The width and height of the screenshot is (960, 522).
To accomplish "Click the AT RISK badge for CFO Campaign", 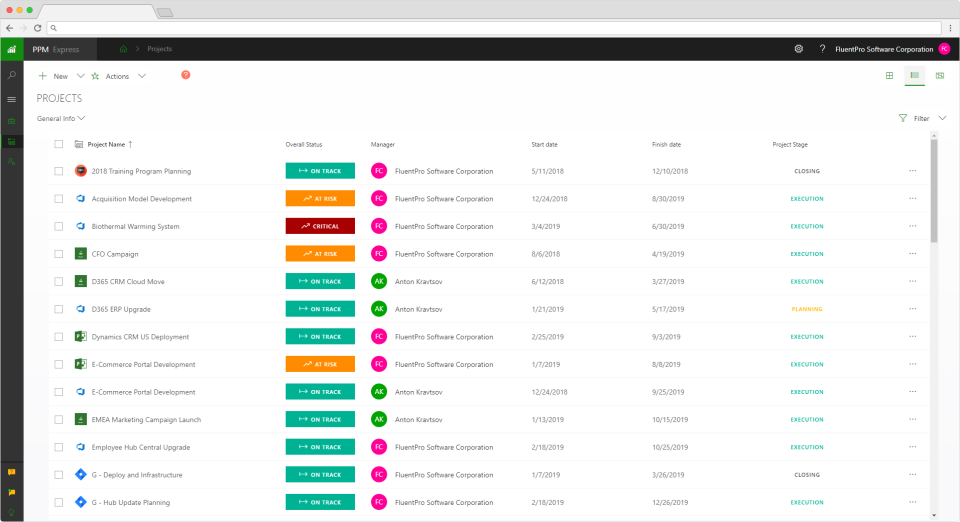I will coord(320,253).
